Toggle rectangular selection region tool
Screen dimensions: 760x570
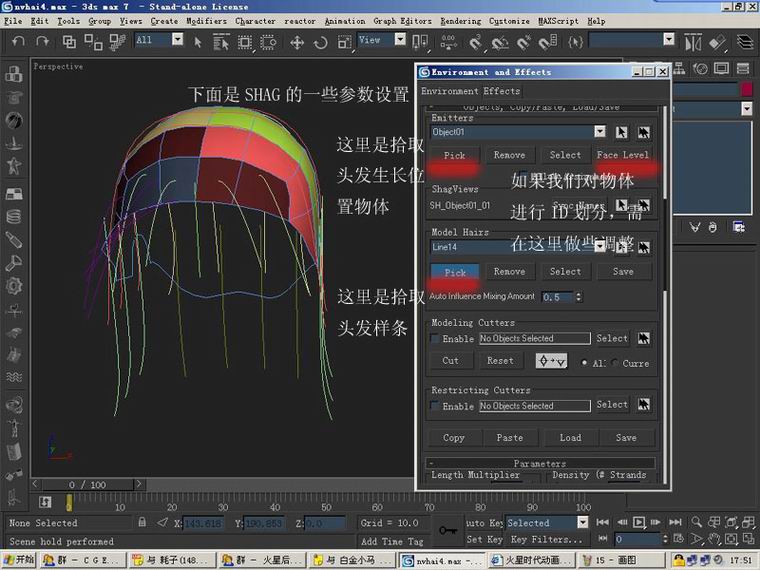click(x=245, y=43)
